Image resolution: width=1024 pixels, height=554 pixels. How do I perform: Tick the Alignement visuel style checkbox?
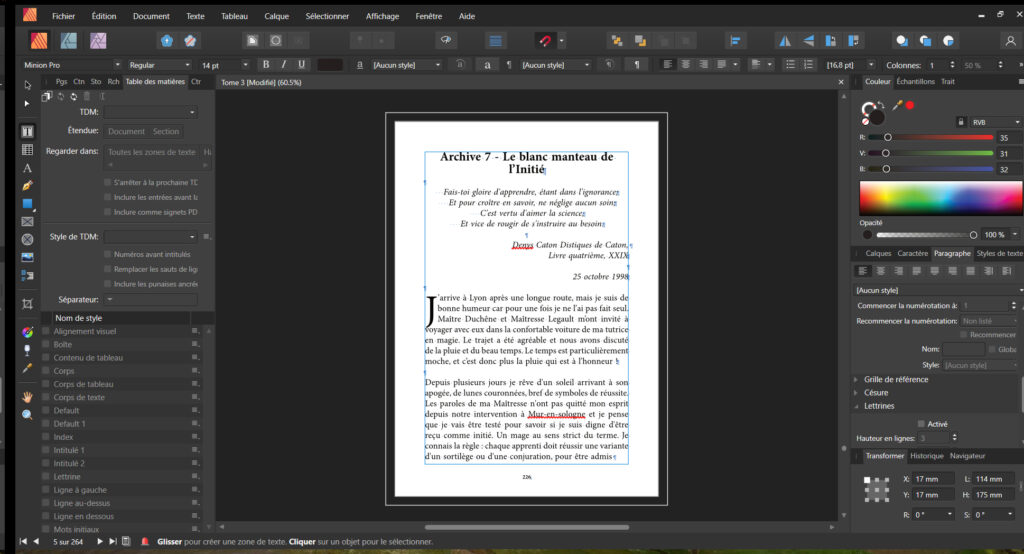pos(46,331)
